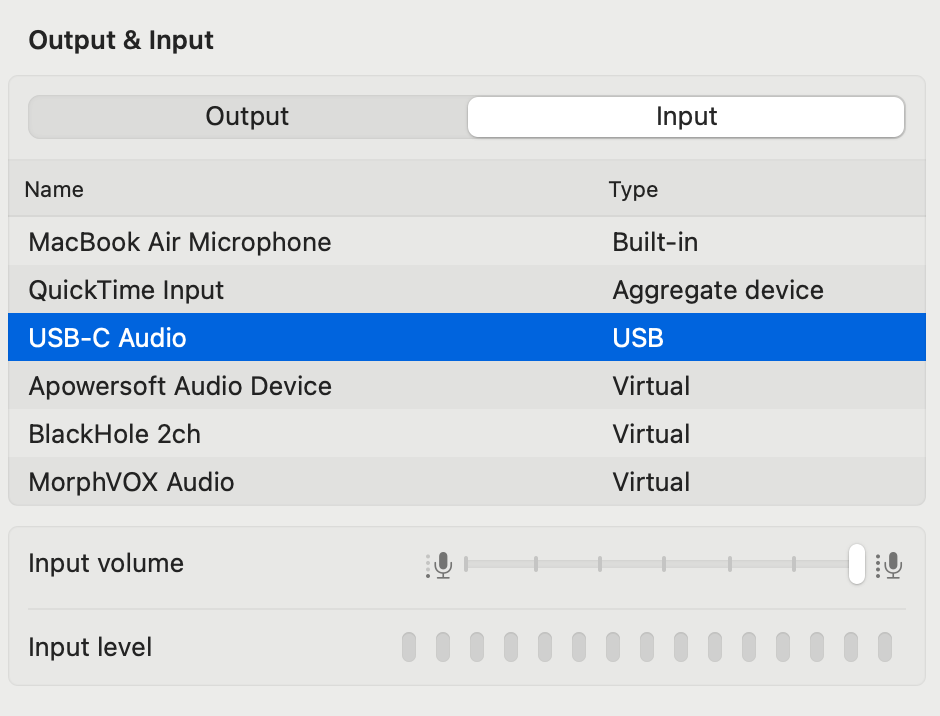Pick Apowersoft Audio Device input

180,386
